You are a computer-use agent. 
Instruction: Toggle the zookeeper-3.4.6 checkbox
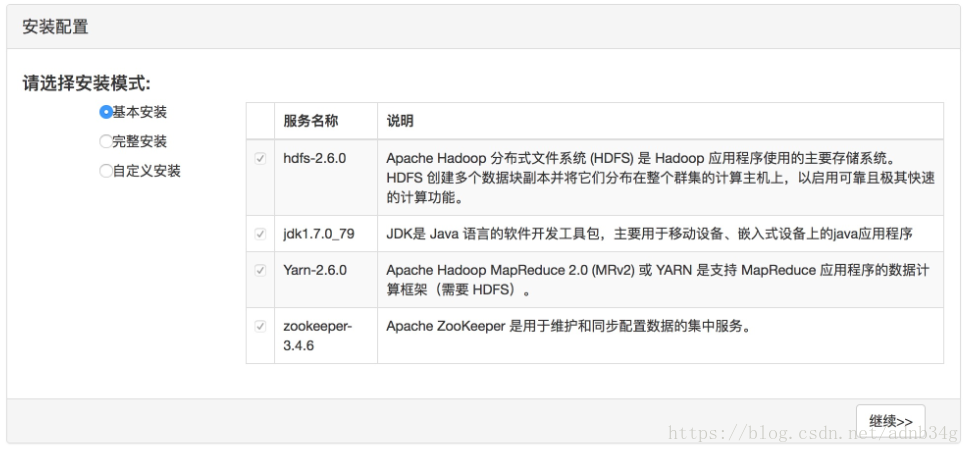click(261, 326)
